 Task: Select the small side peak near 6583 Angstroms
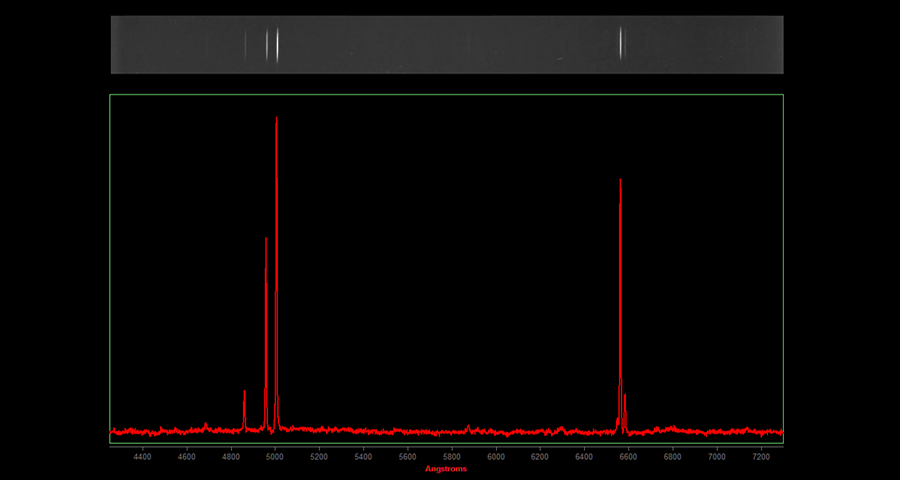(625, 397)
